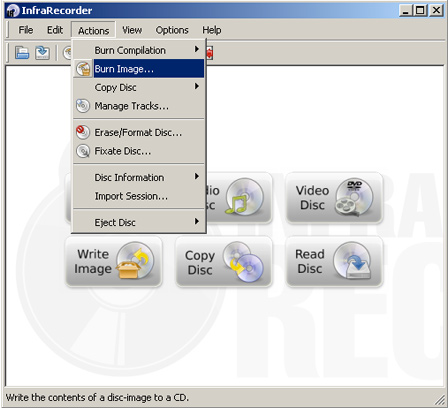Click the Read Disc button
The height and width of the screenshot is (408, 448).
[x=334, y=261]
